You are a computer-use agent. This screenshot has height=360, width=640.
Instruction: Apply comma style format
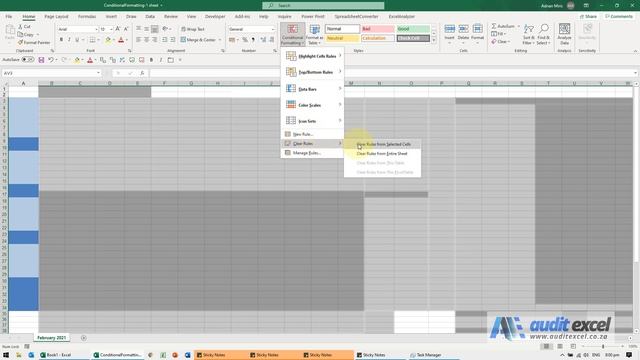click(253, 40)
